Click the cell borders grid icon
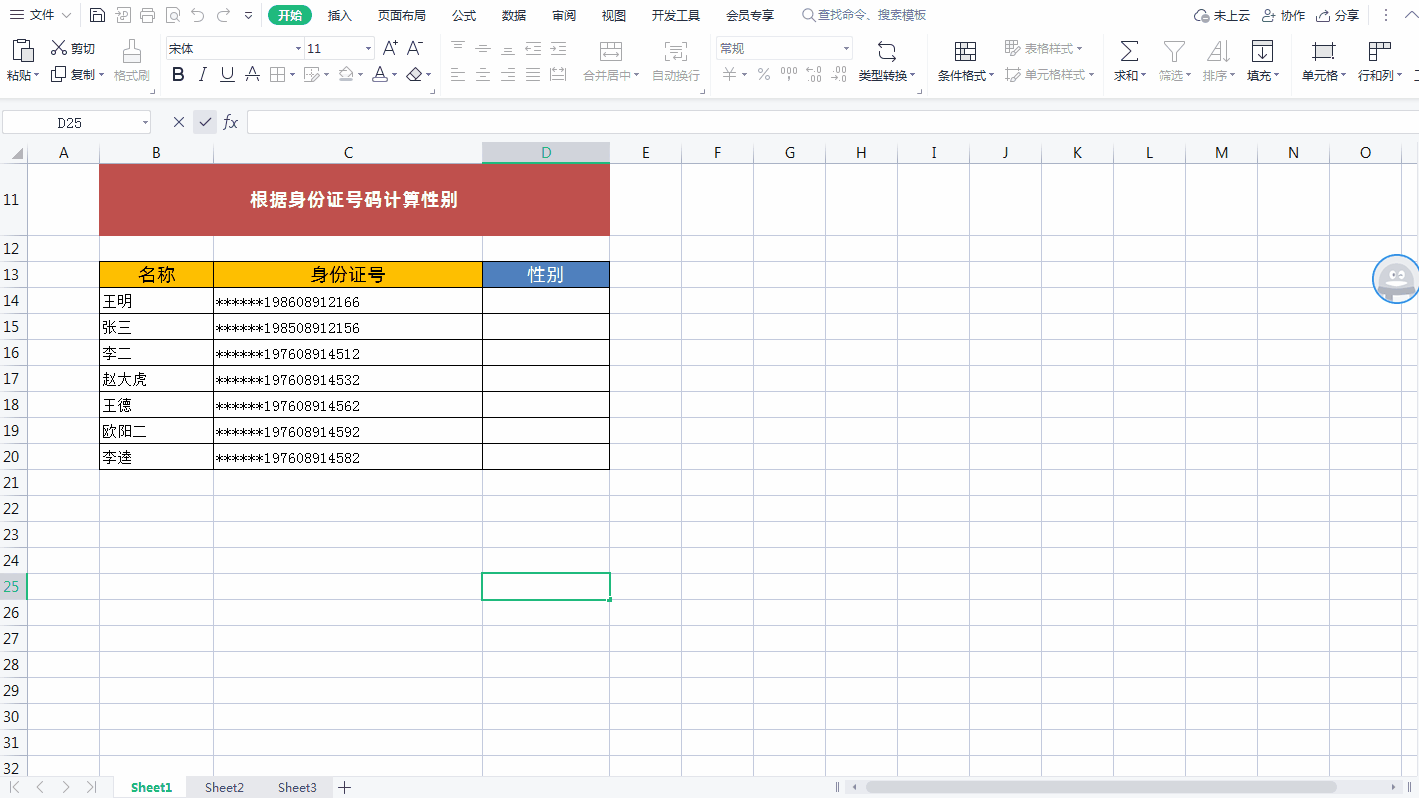 pyautogui.click(x=278, y=74)
